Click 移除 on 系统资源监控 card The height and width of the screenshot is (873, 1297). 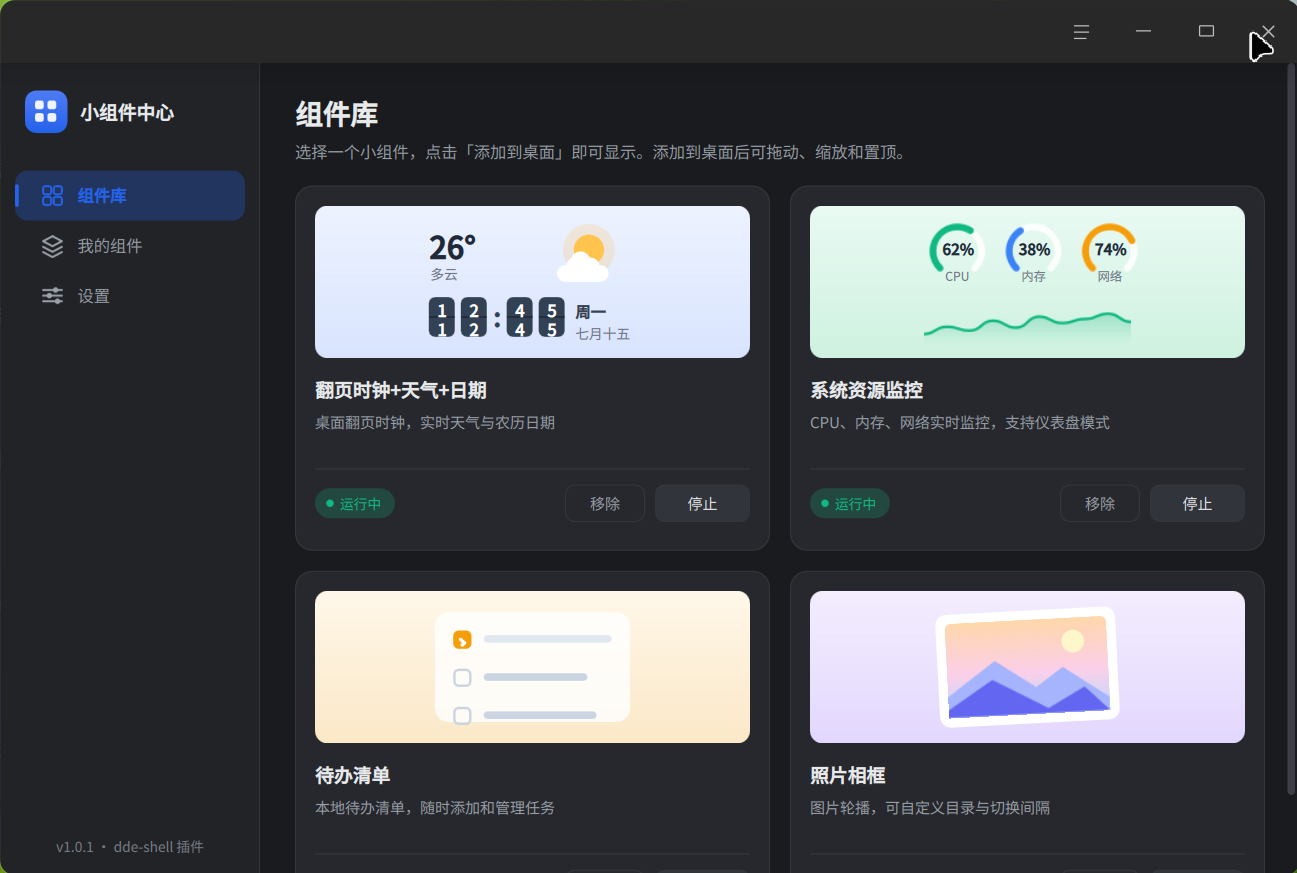point(1100,504)
